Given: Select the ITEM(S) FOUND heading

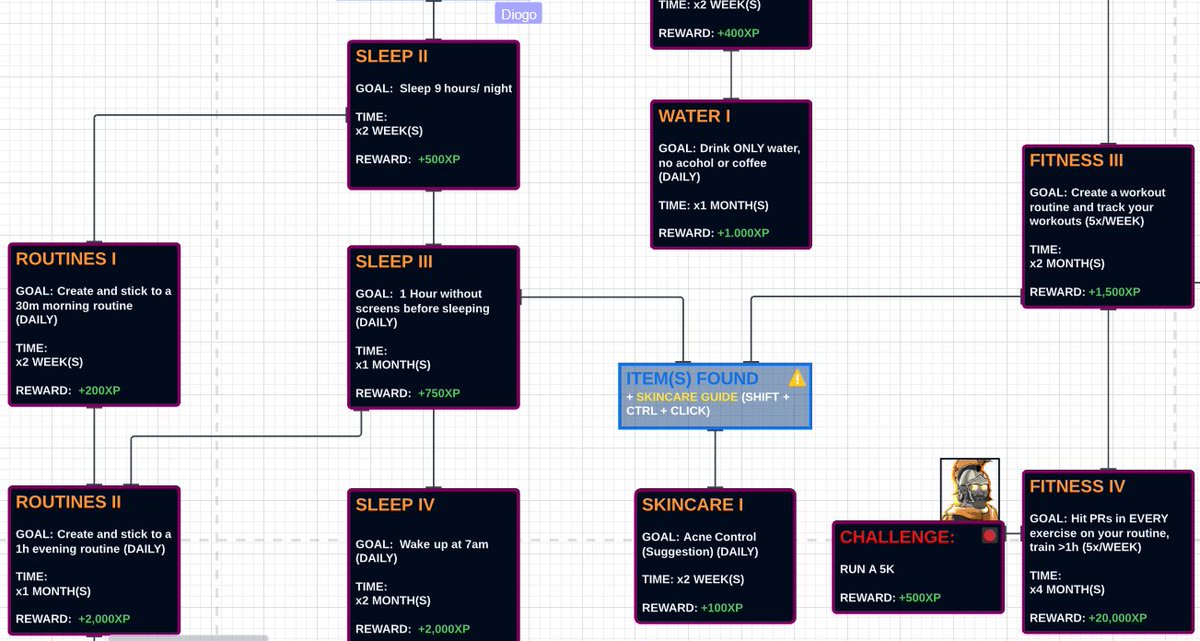Looking at the screenshot, I should click(x=692, y=379).
